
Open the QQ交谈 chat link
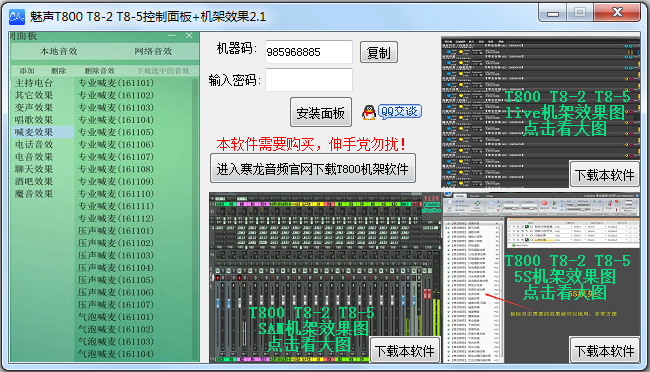[400, 112]
